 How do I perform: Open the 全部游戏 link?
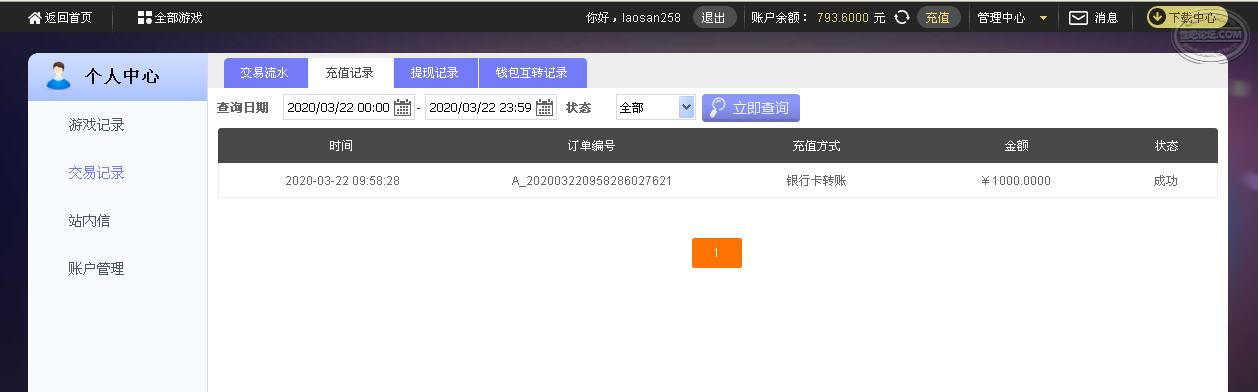click(178, 17)
